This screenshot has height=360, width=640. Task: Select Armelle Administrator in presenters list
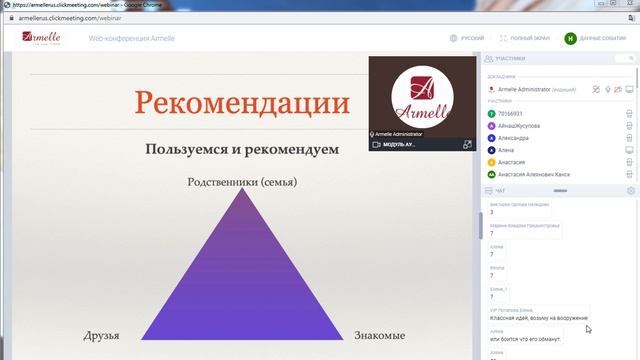pos(524,89)
